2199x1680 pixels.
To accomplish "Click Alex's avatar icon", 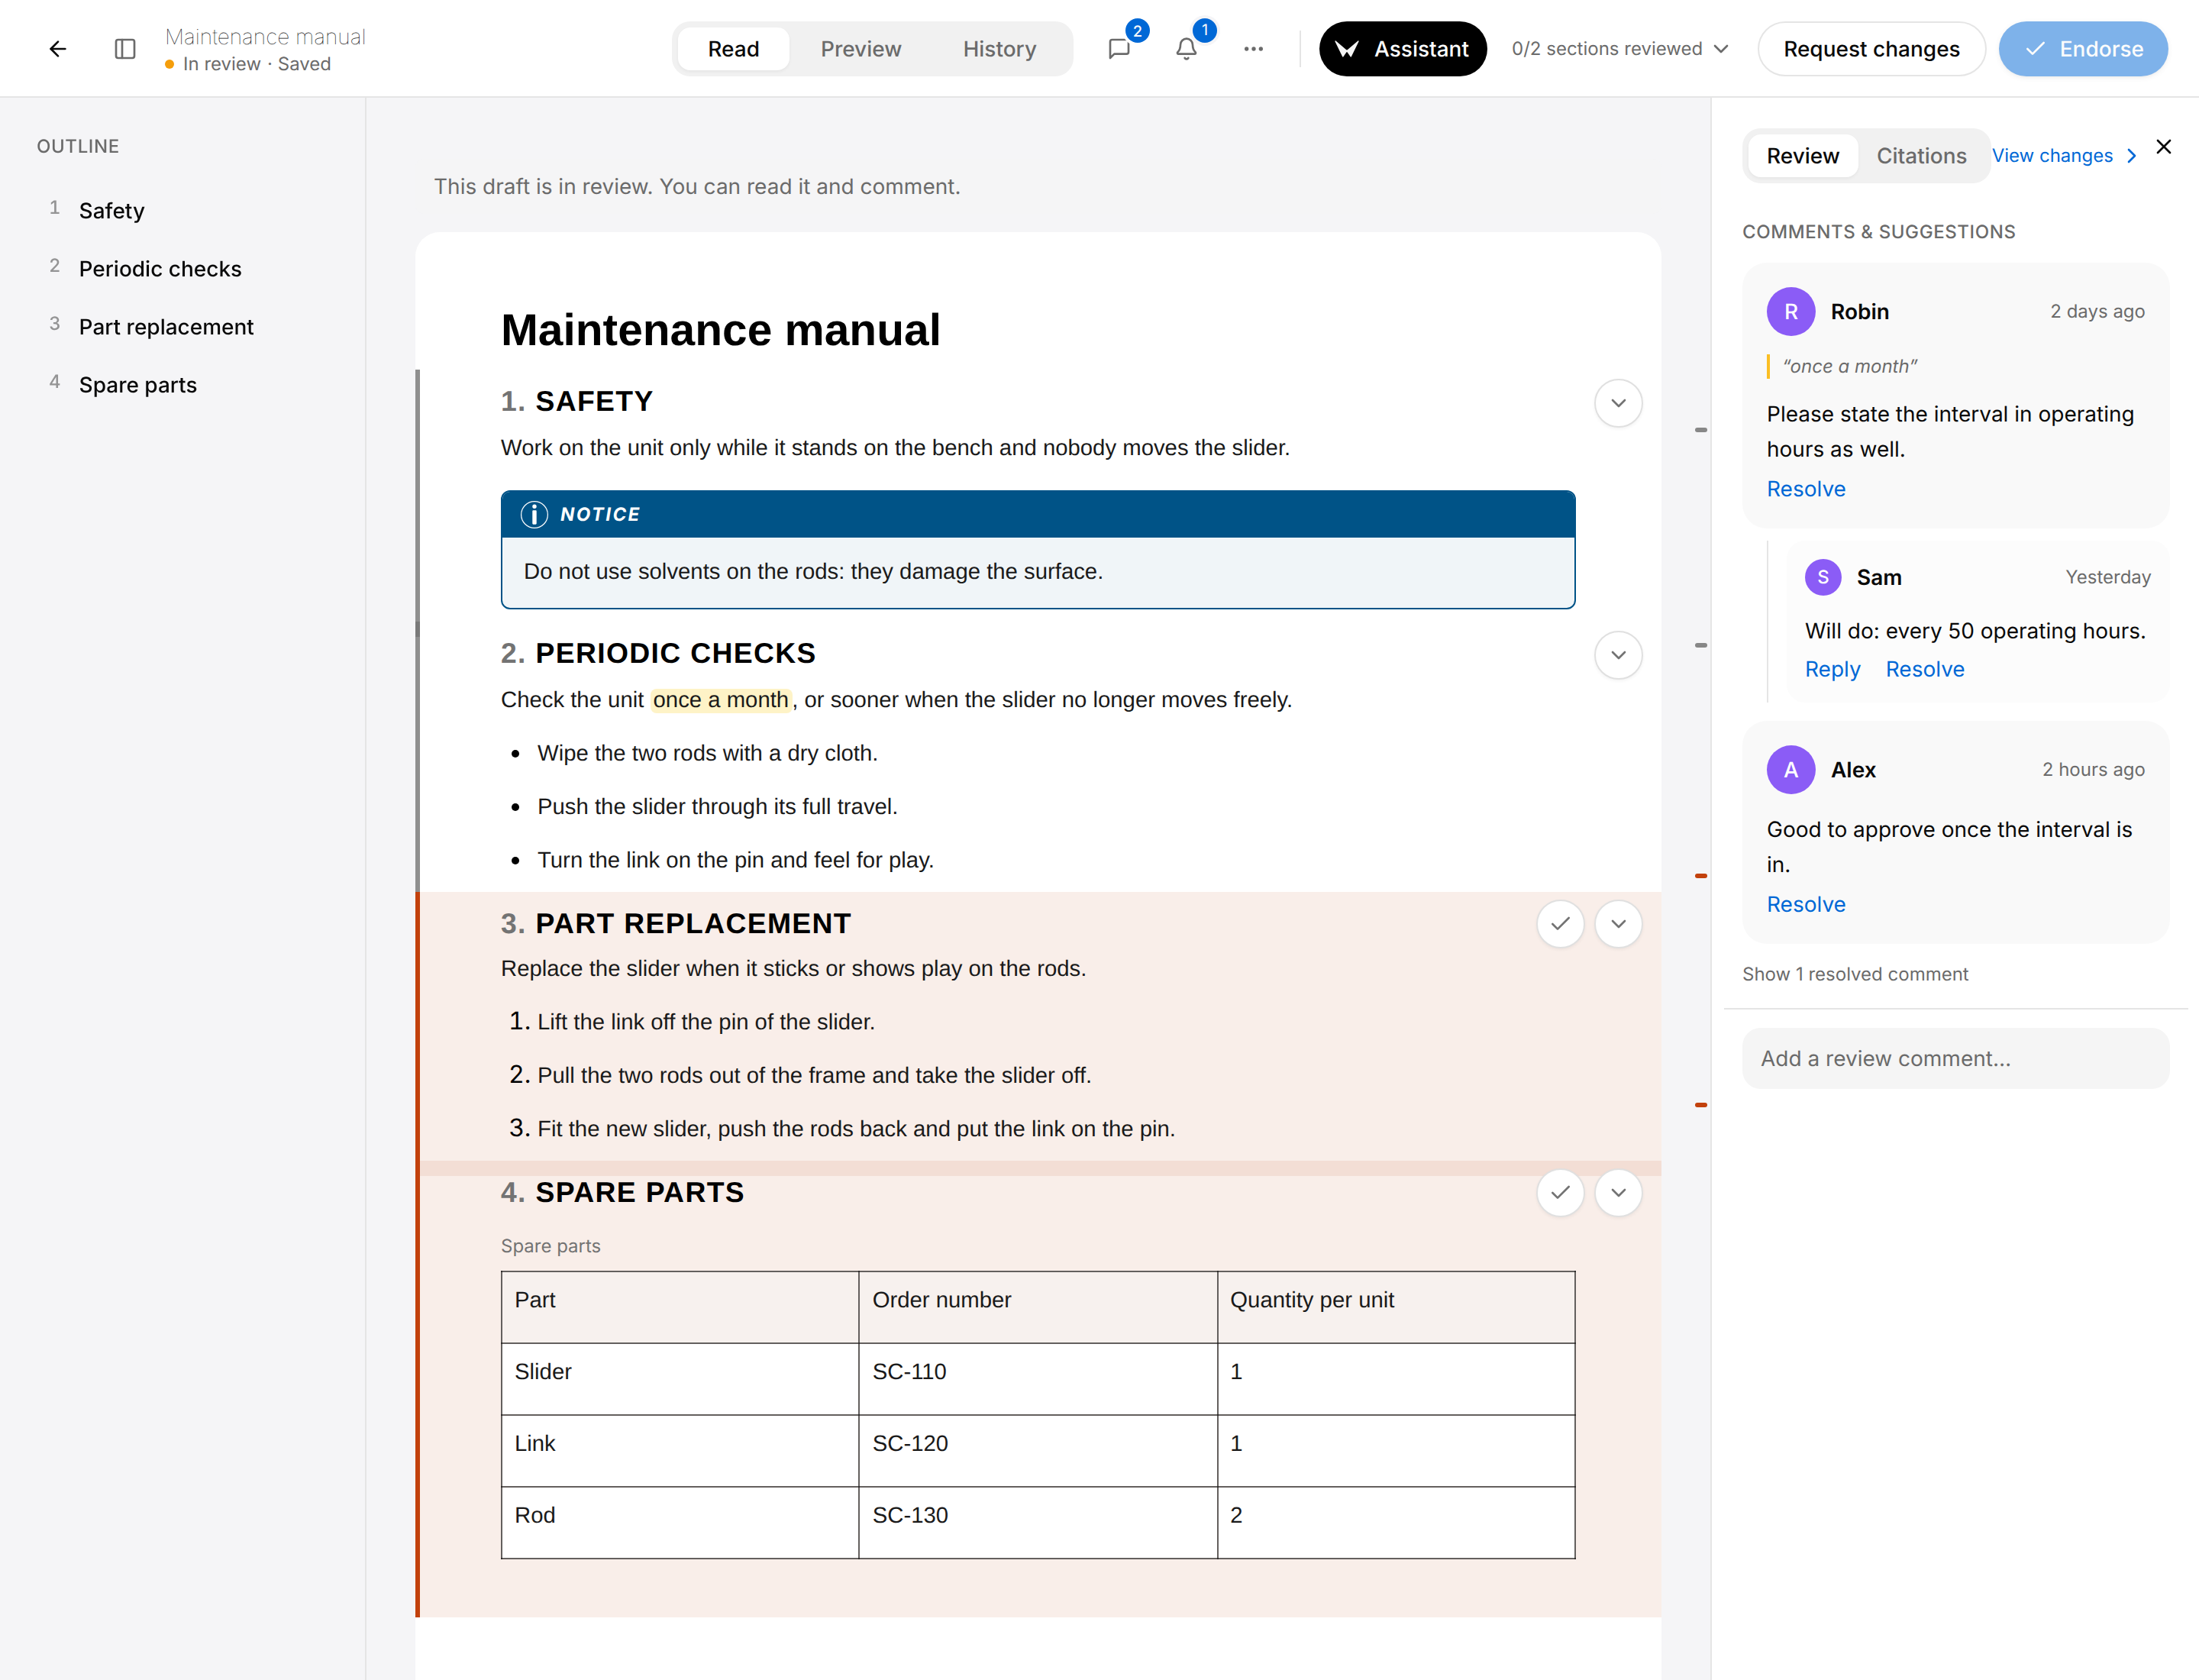I will [x=1790, y=770].
